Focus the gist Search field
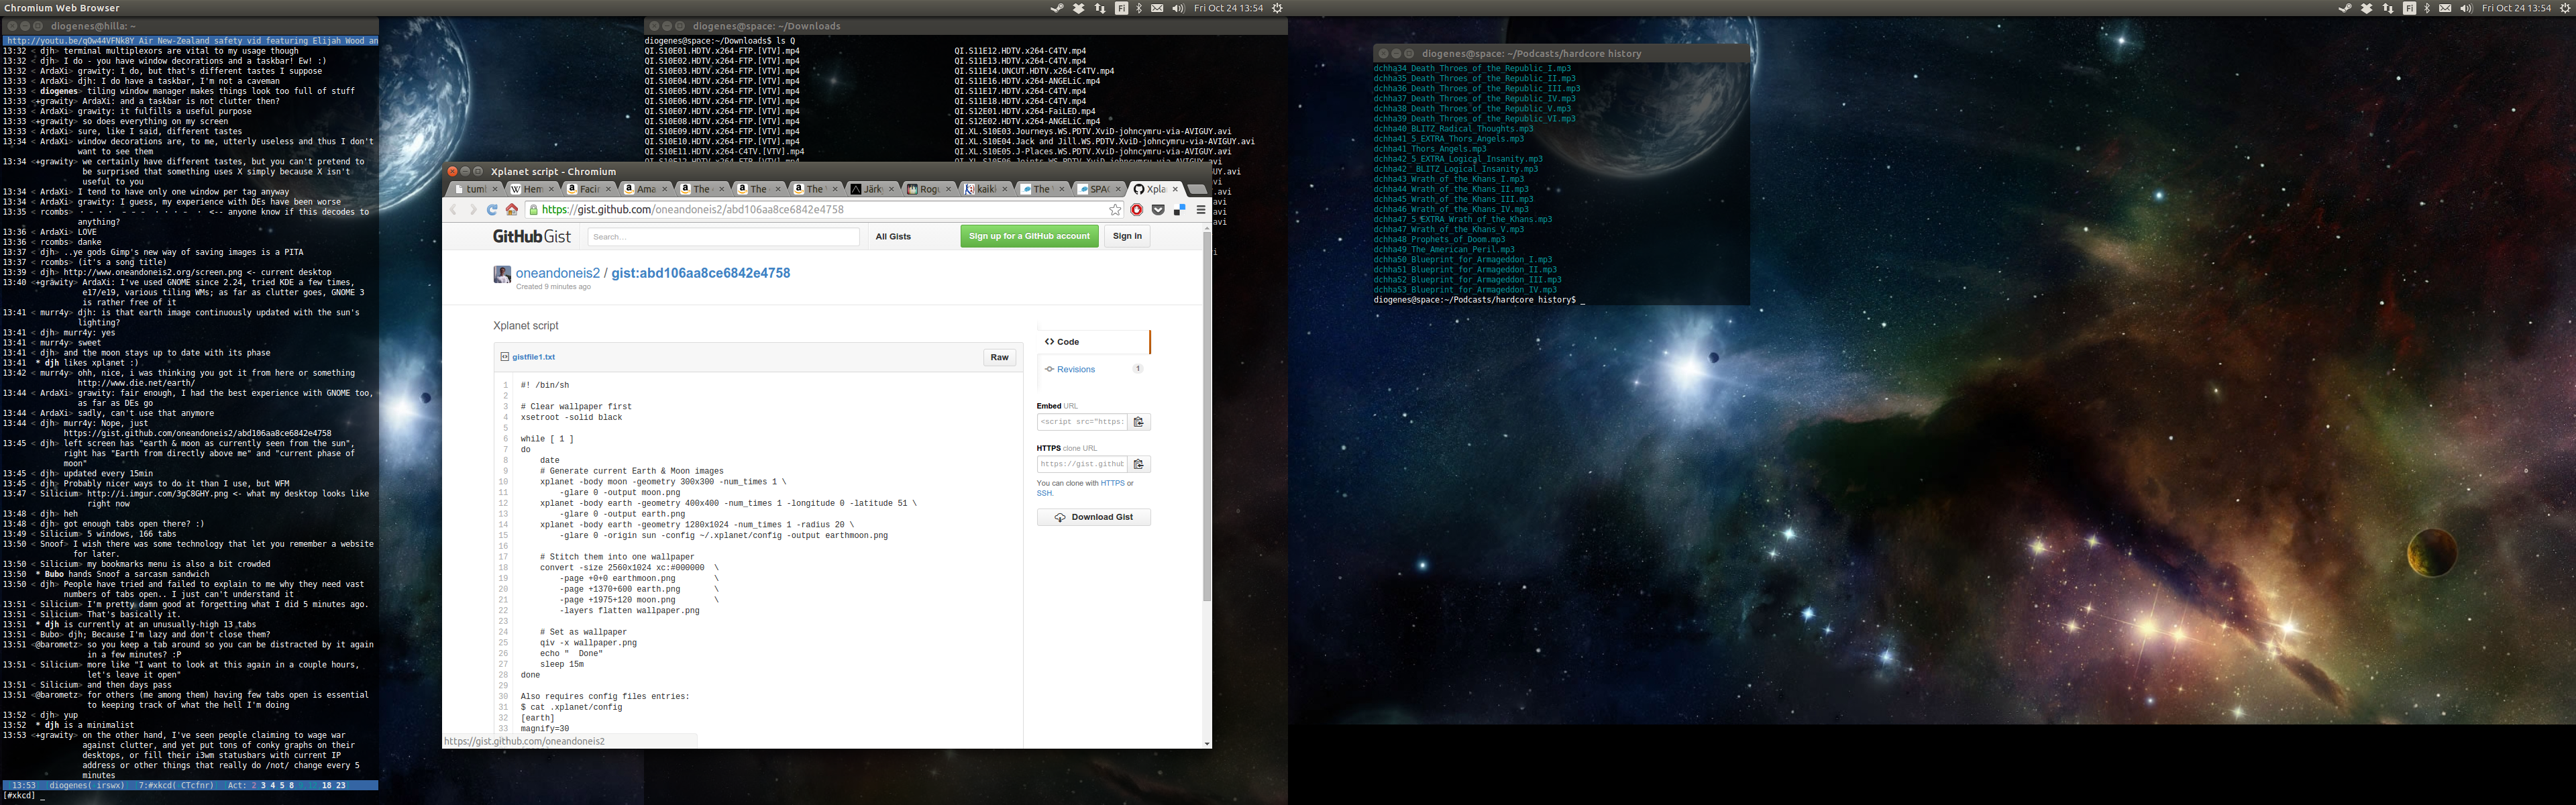Image resolution: width=2576 pixels, height=805 pixels. (x=723, y=237)
